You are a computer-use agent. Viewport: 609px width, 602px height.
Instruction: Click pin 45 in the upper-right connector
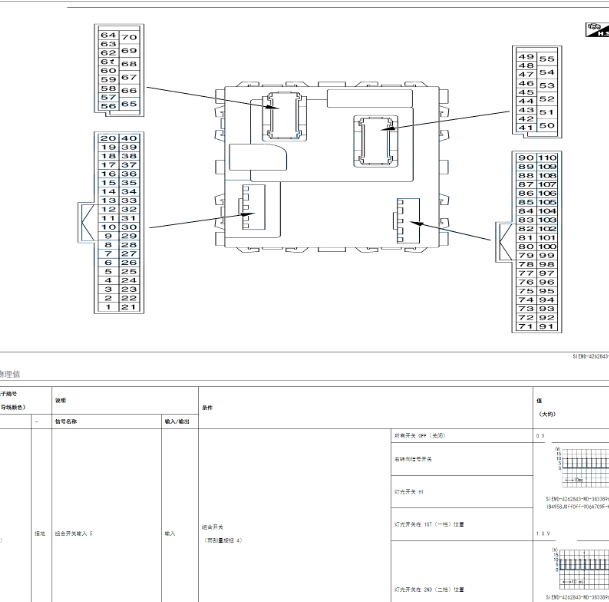click(526, 92)
